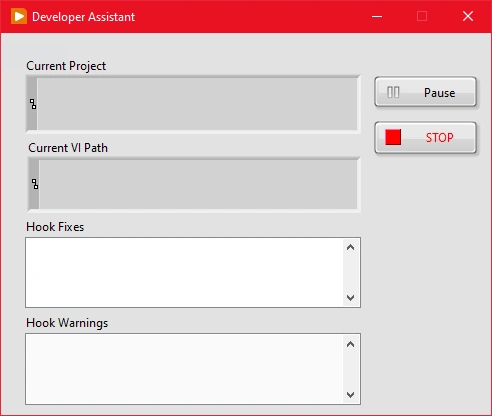Viewport: 492px width, 416px height.
Task: Minimize the Developer Assistant window
Action: point(377,16)
